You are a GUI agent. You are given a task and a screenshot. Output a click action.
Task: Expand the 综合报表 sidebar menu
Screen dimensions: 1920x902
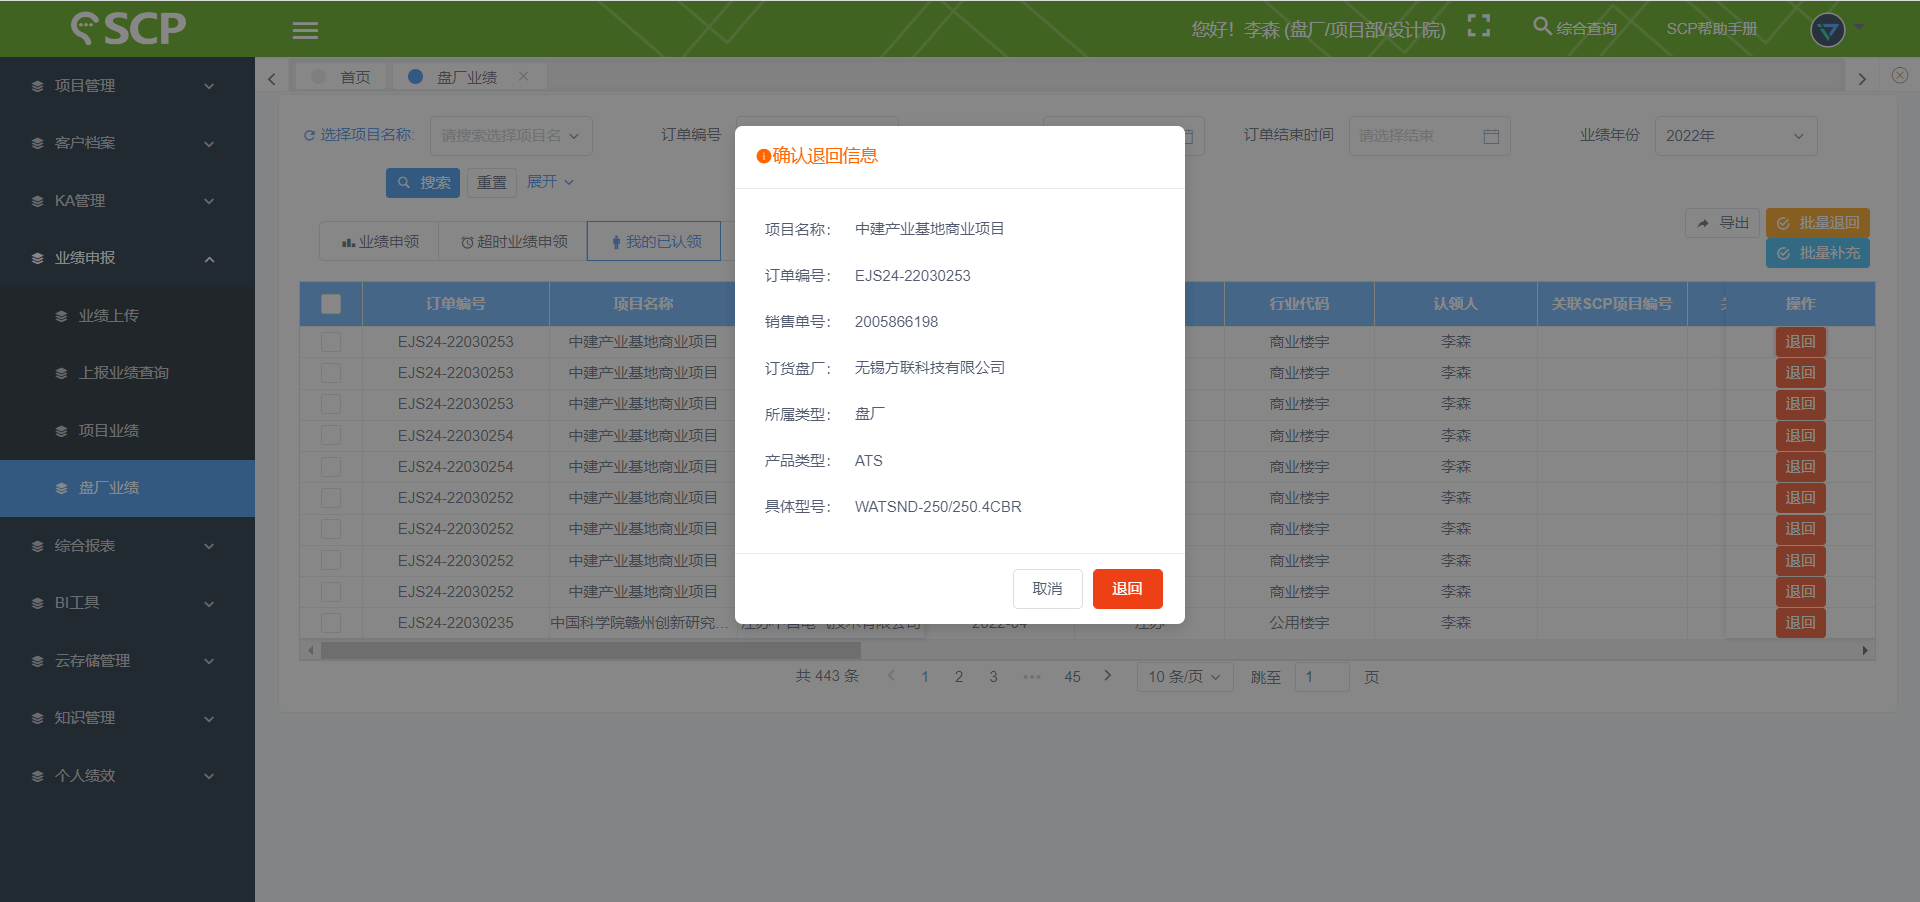coord(127,546)
